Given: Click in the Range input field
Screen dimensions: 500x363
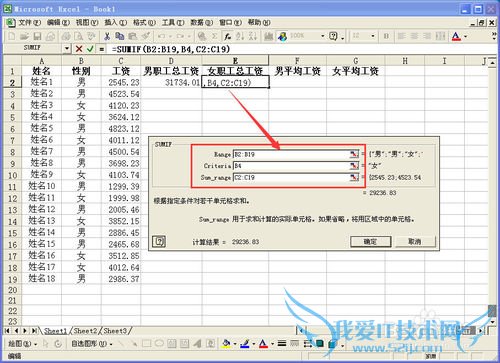Looking at the screenshot, I should tap(291, 154).
